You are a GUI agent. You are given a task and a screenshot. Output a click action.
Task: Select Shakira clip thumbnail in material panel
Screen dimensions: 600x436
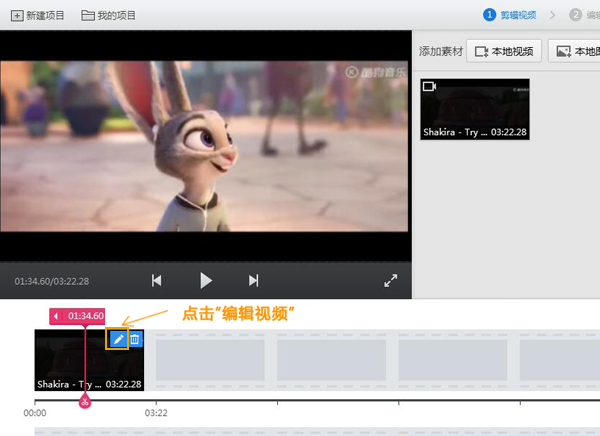pos(475,109)
